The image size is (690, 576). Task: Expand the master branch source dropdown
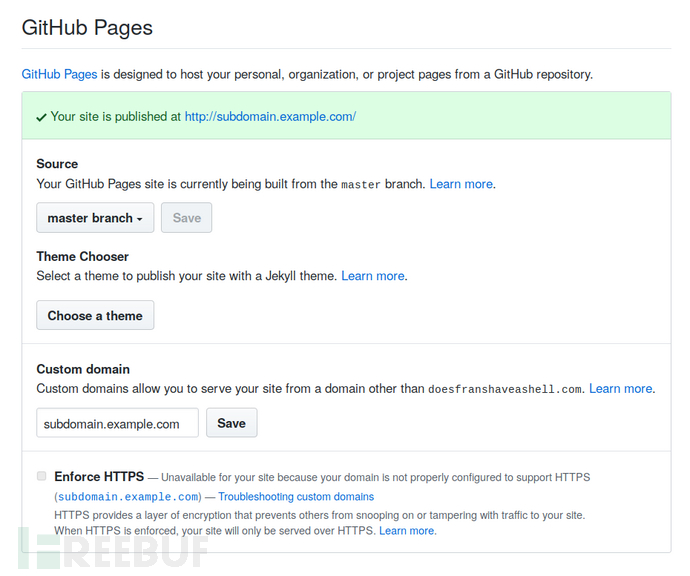(95, 218)
